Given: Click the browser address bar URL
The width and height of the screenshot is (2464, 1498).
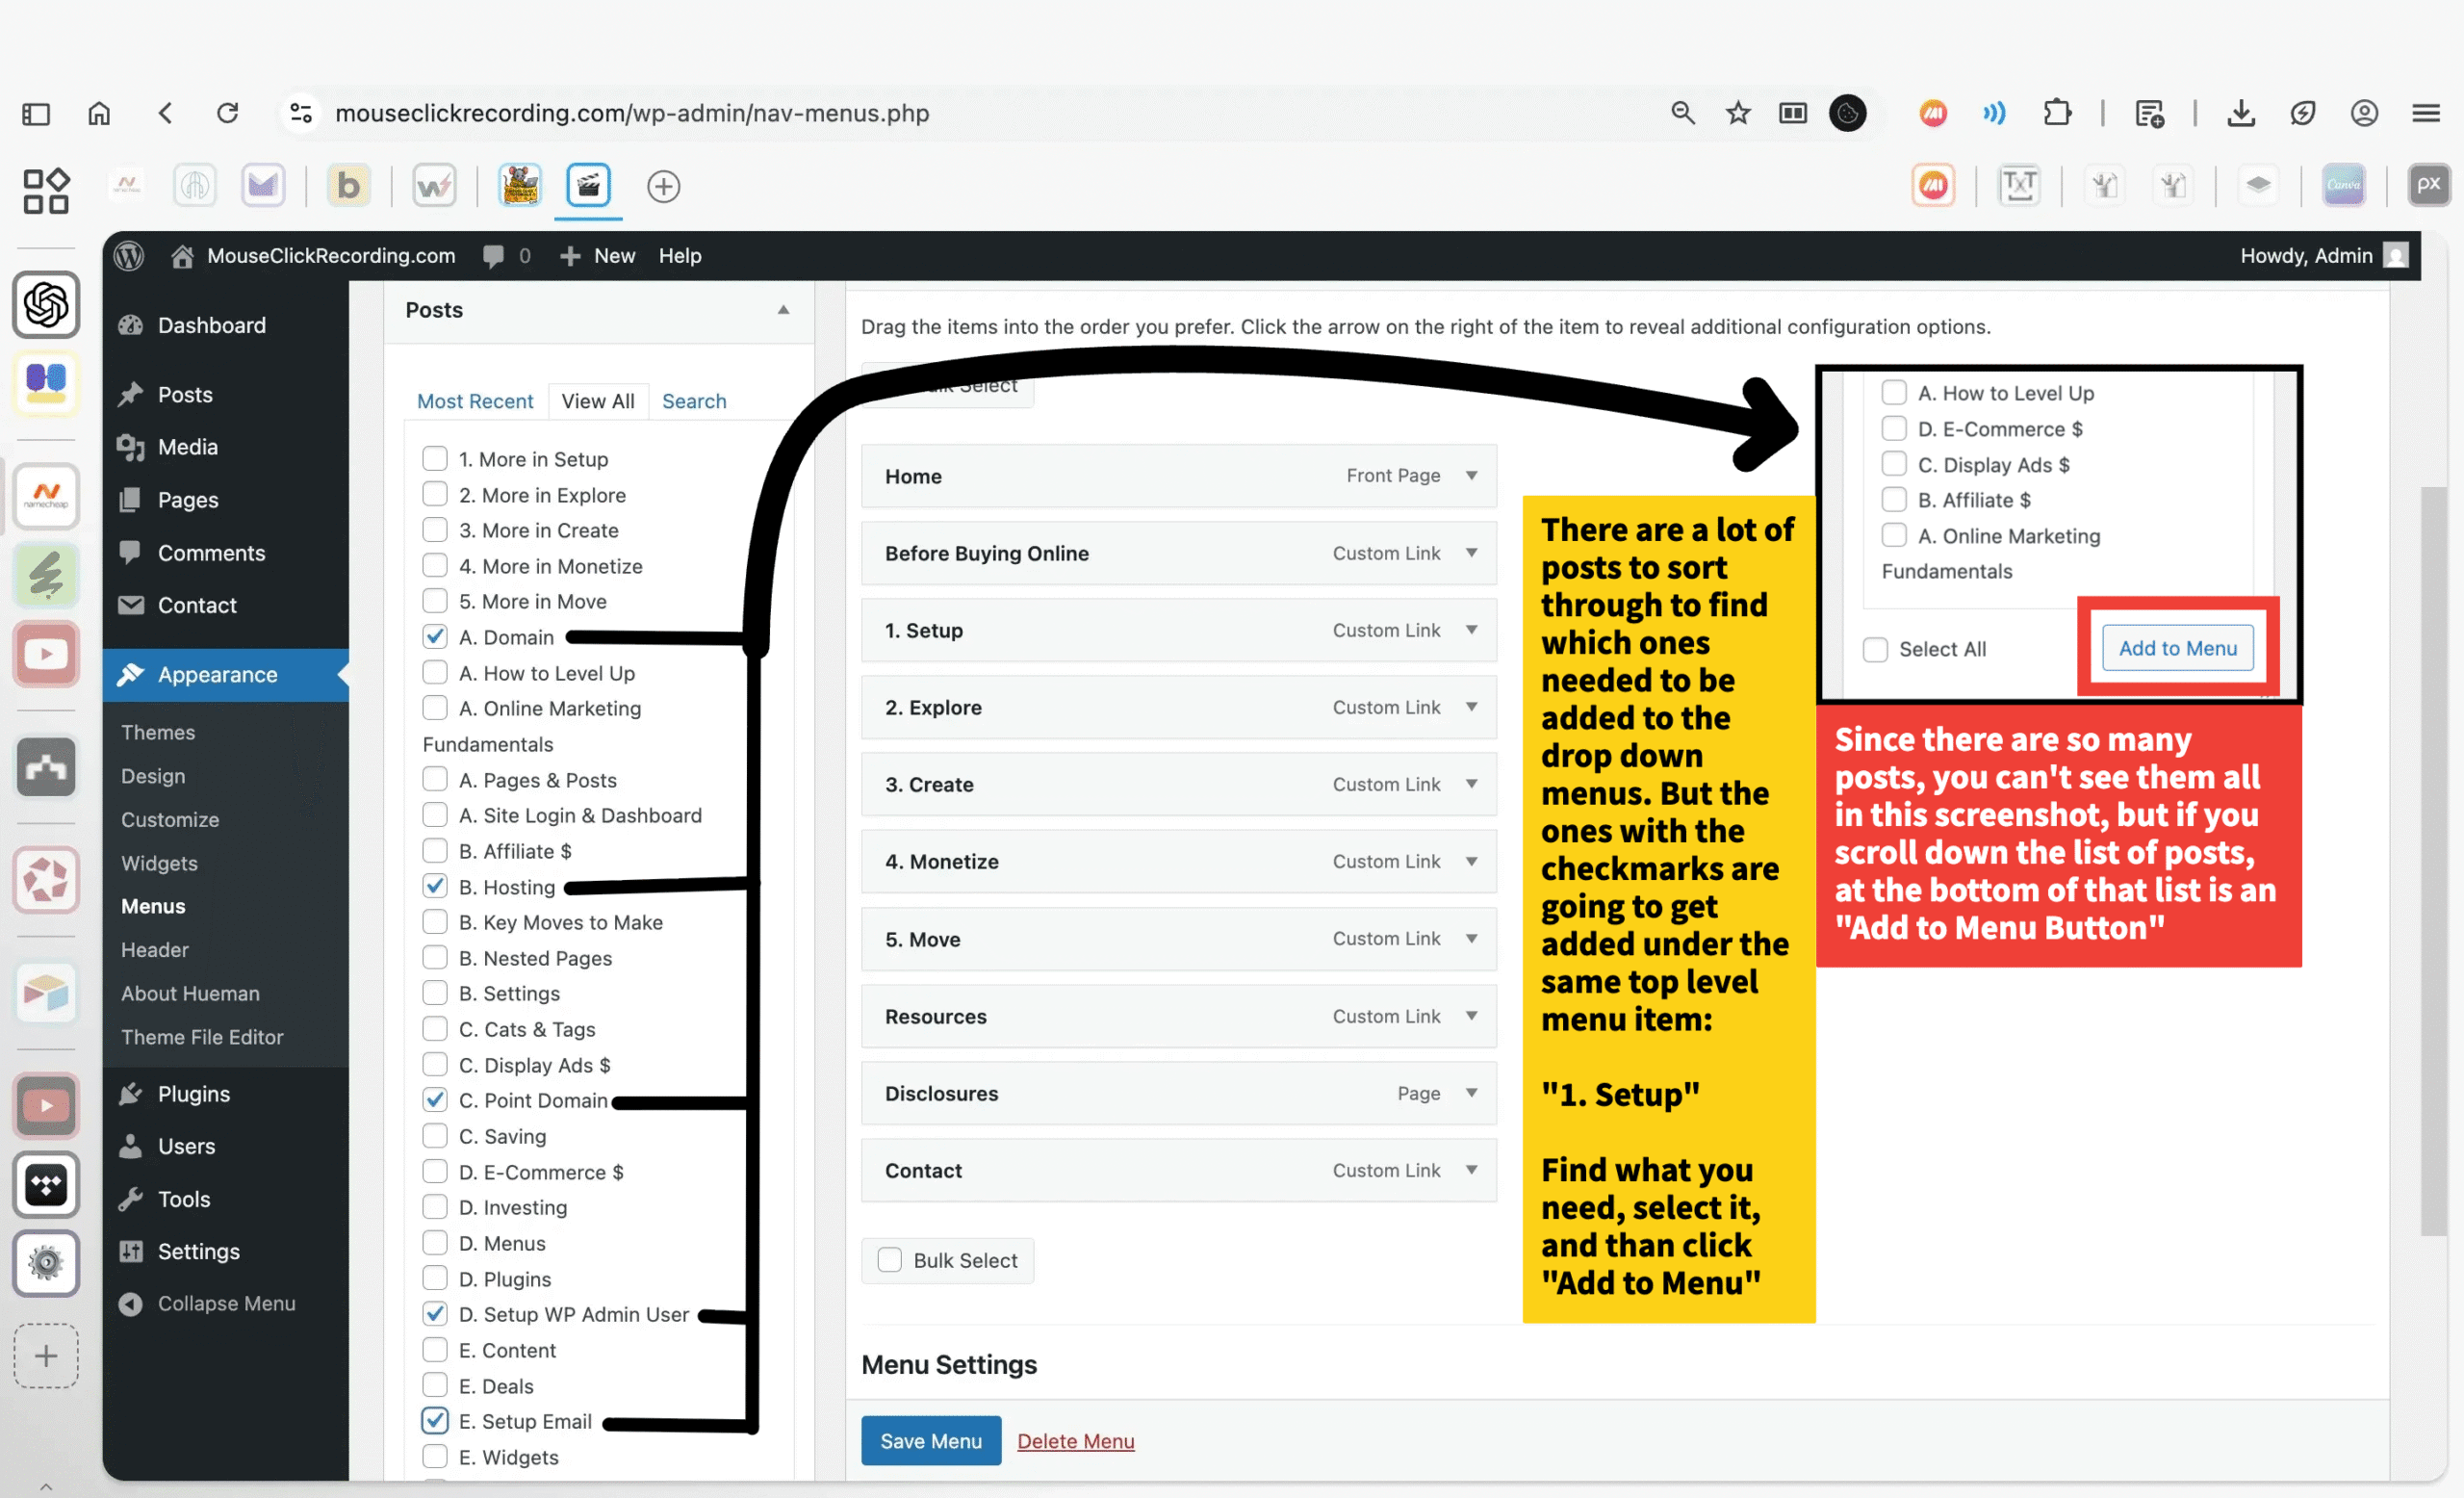Looking at the screenshot, I should [x=632, y=113].
